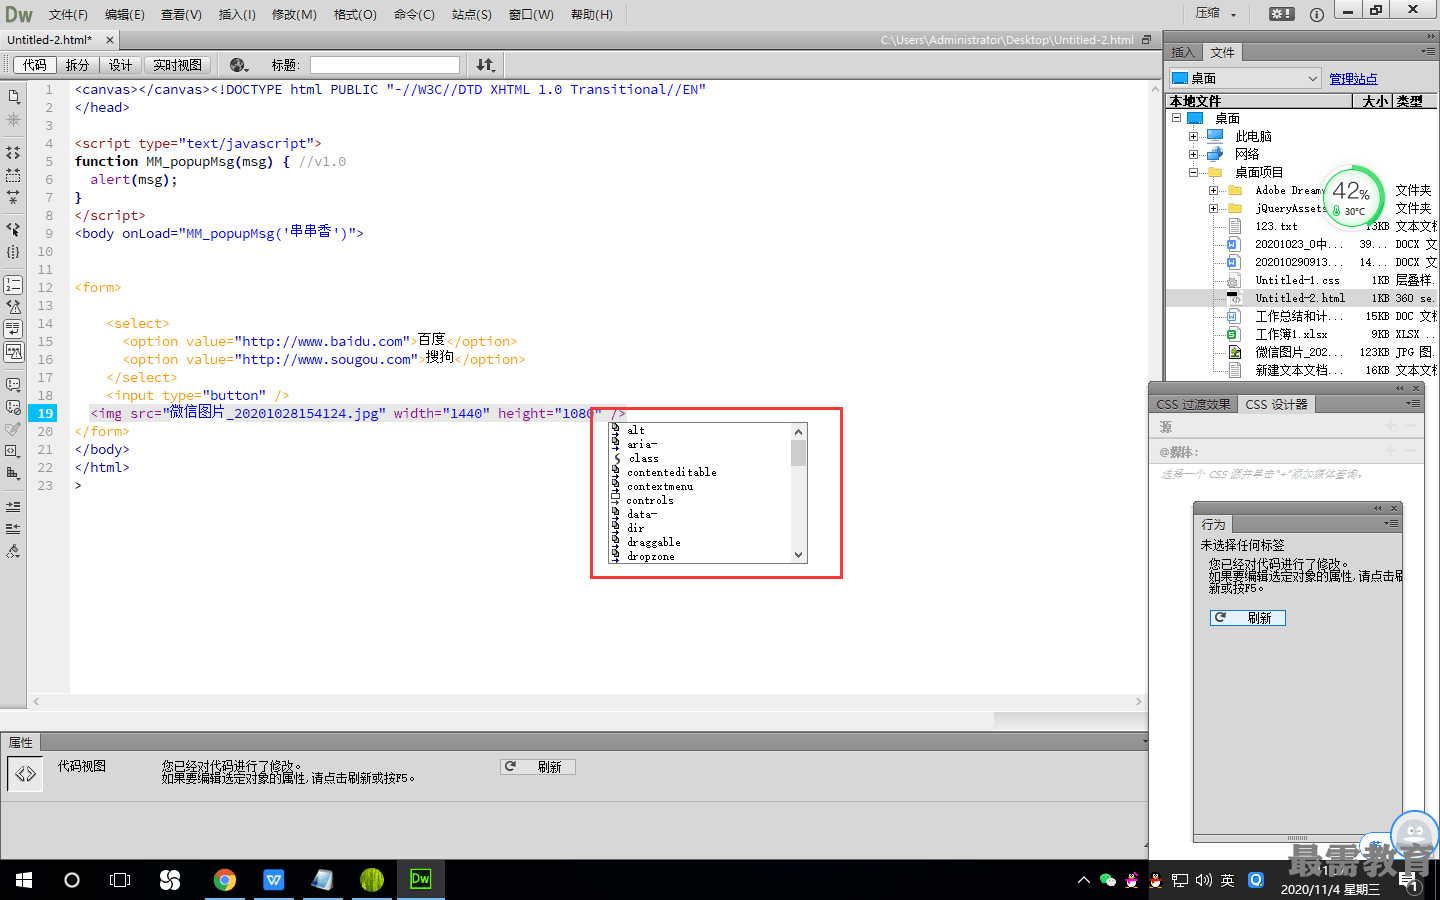Viewport: 1440px width, 900px height.
Task: Toggle Line Numbers in coding toolbar
Action: coord(13,285)
